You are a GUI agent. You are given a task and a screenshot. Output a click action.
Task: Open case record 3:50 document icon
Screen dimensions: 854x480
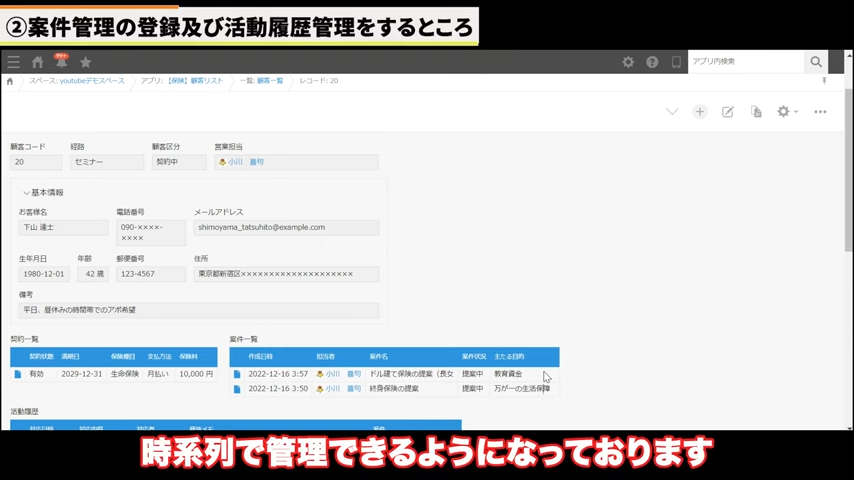pos(237,389)
